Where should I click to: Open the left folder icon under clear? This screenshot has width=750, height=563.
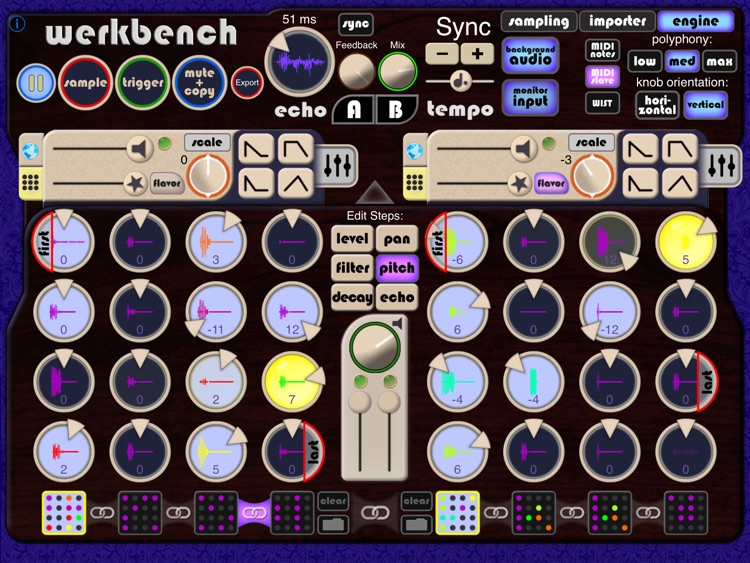[x=333, y=524]
